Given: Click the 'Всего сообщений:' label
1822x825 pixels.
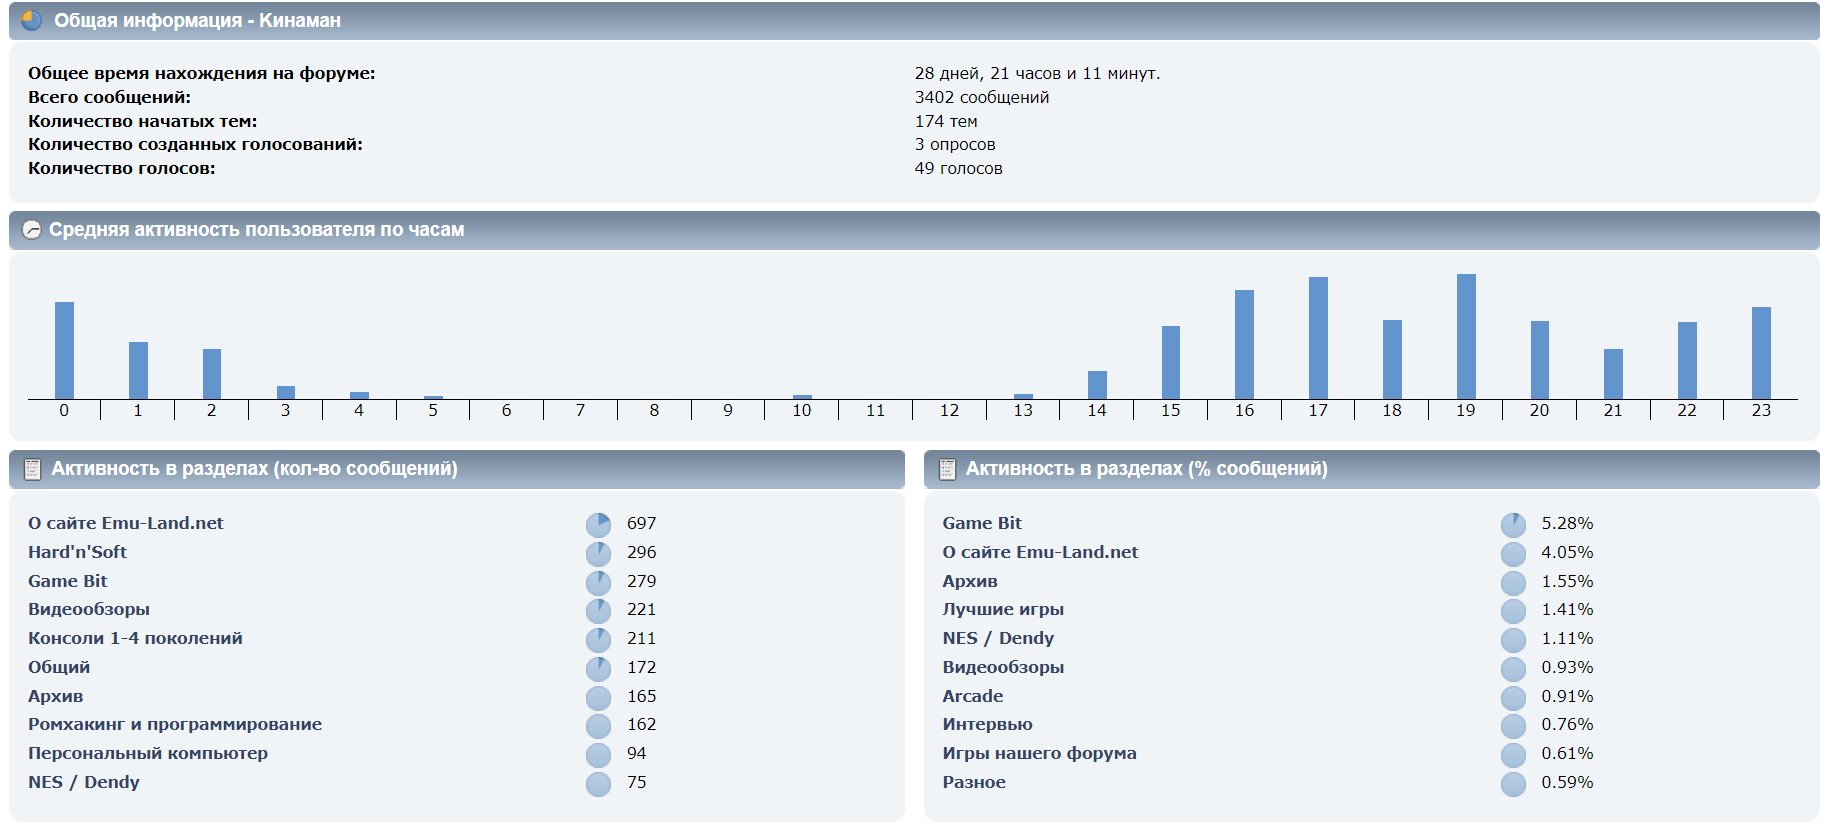Looking at the screenshot, I should 109,97.
